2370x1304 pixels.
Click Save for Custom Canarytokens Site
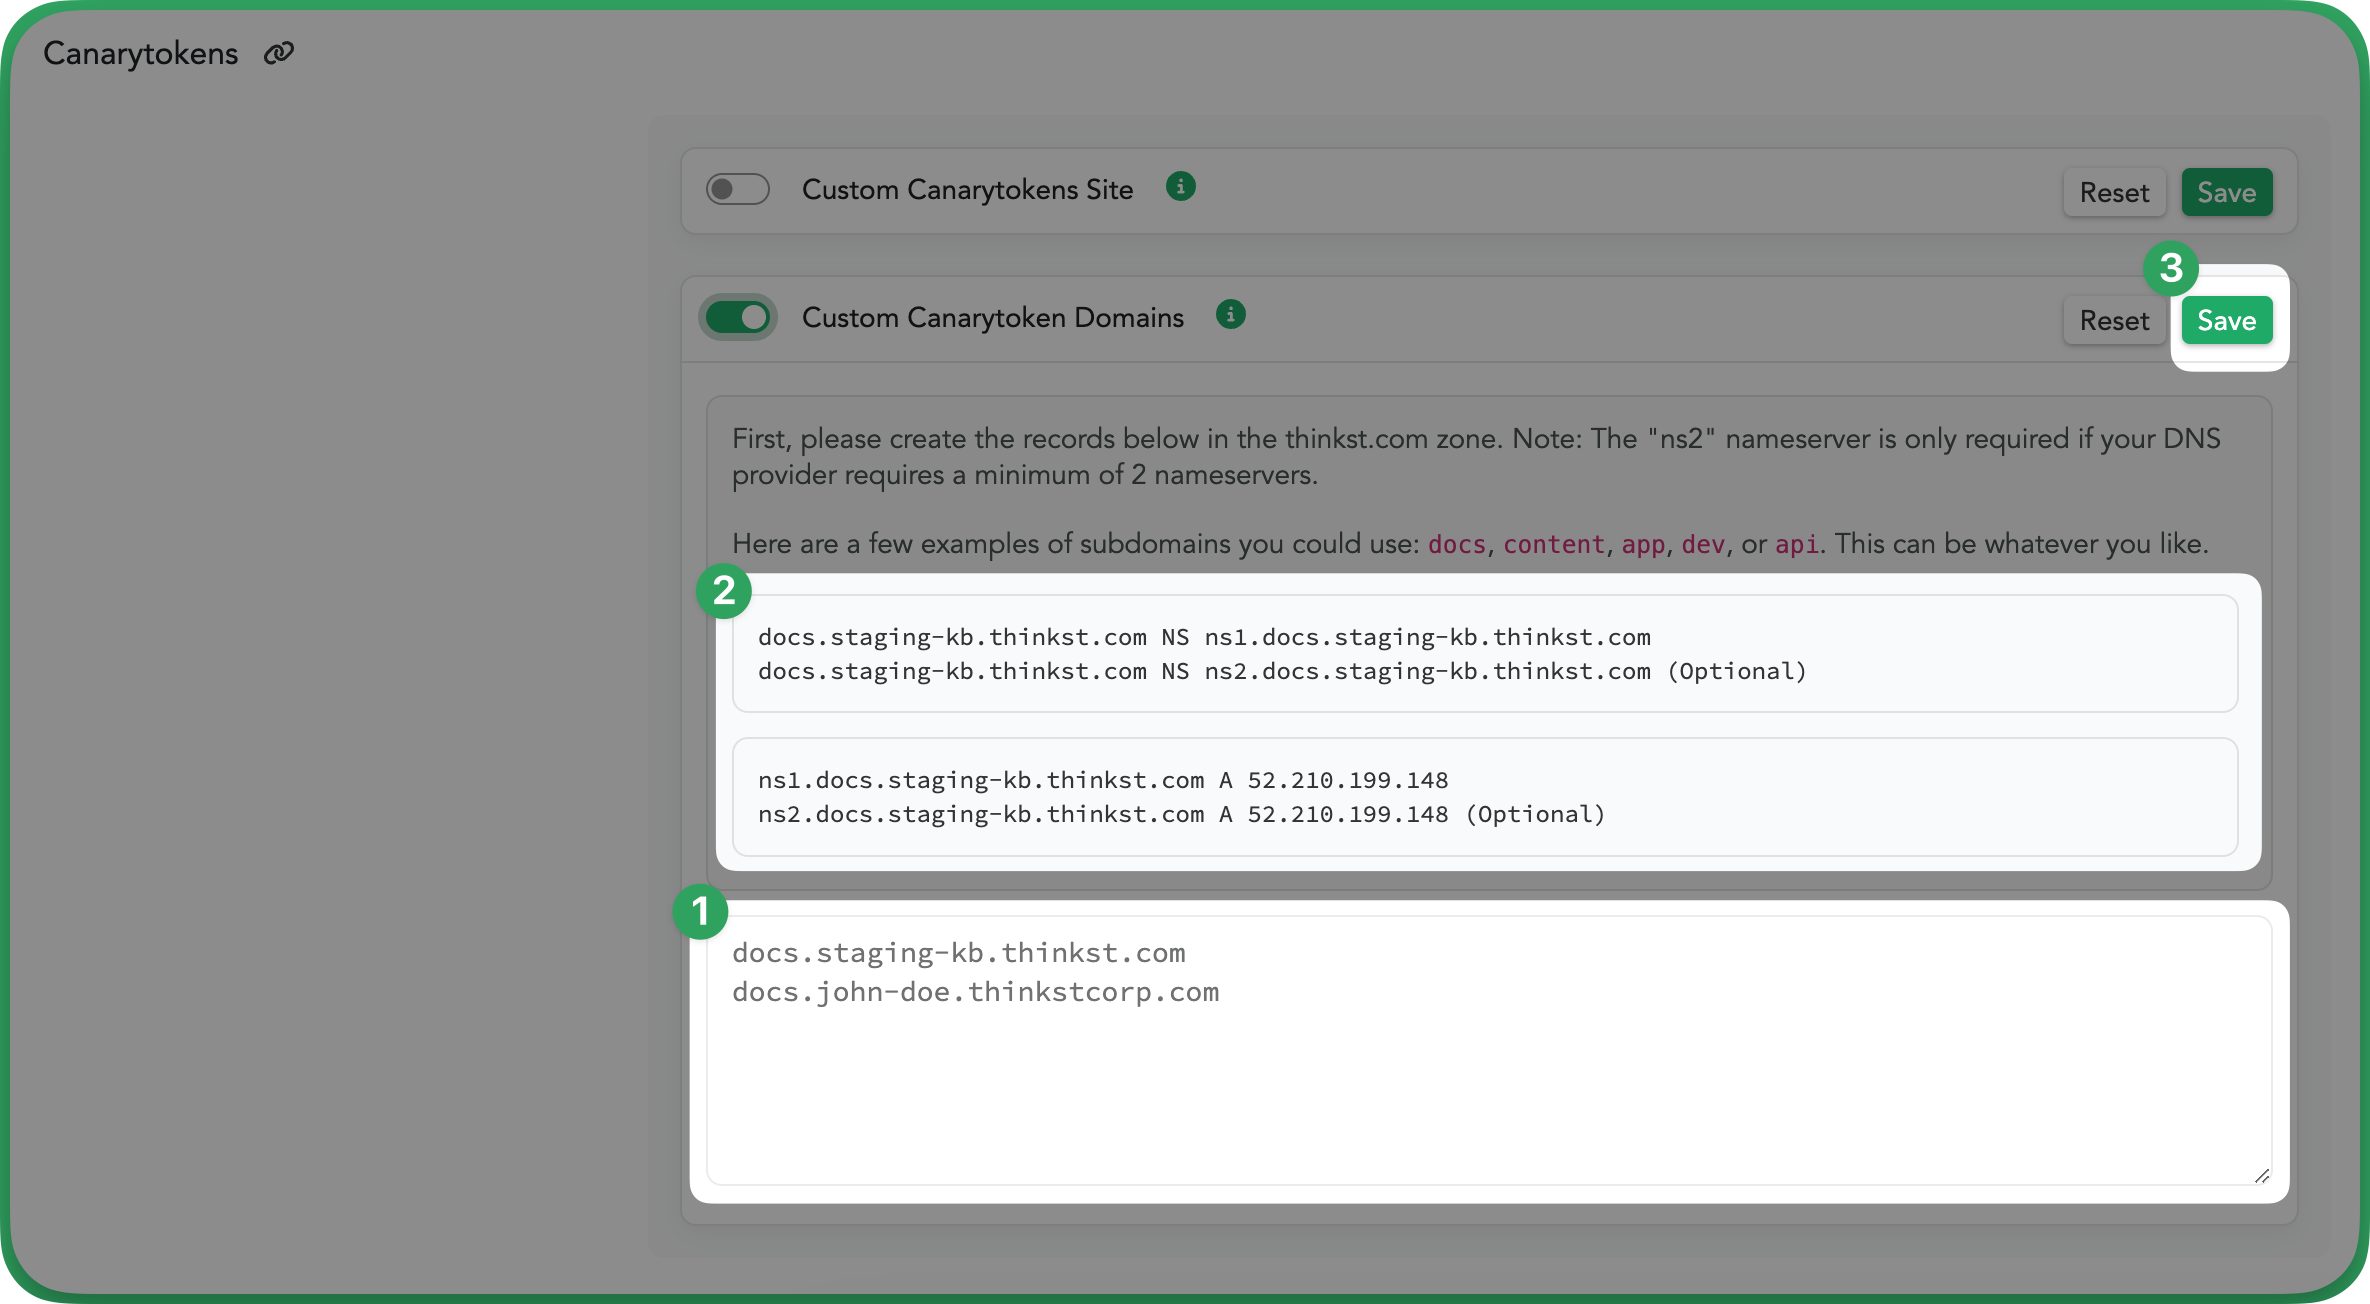coord(2227,192)
